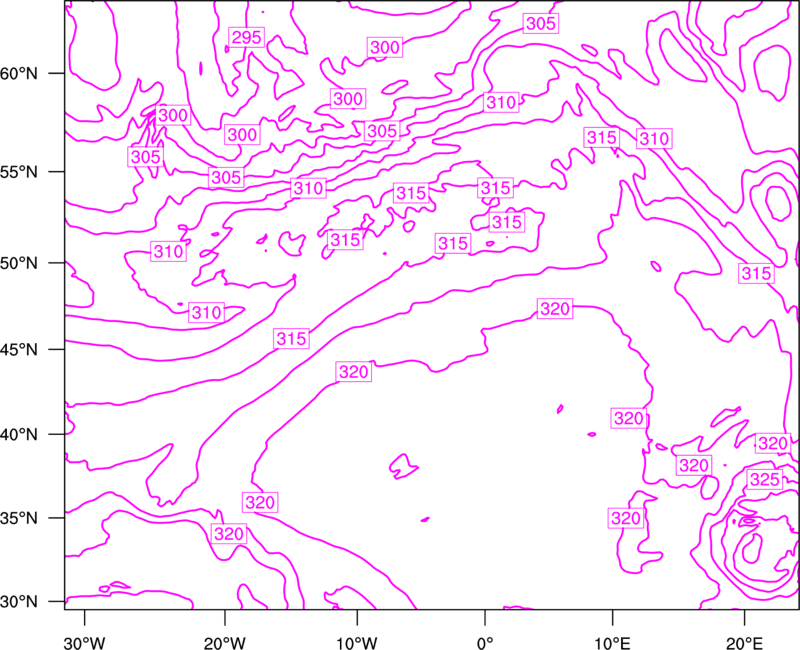Image resolution: width=800 pixels, height=650 pixels.
Task: Click the 60°N latitude axis label
Action: point(19,74)
